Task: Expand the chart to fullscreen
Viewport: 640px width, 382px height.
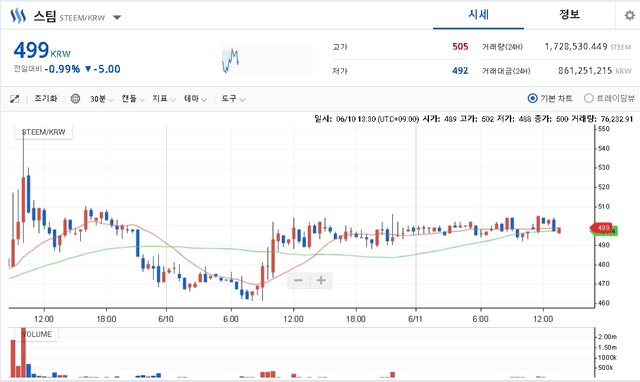Action: tap(15, 99)
